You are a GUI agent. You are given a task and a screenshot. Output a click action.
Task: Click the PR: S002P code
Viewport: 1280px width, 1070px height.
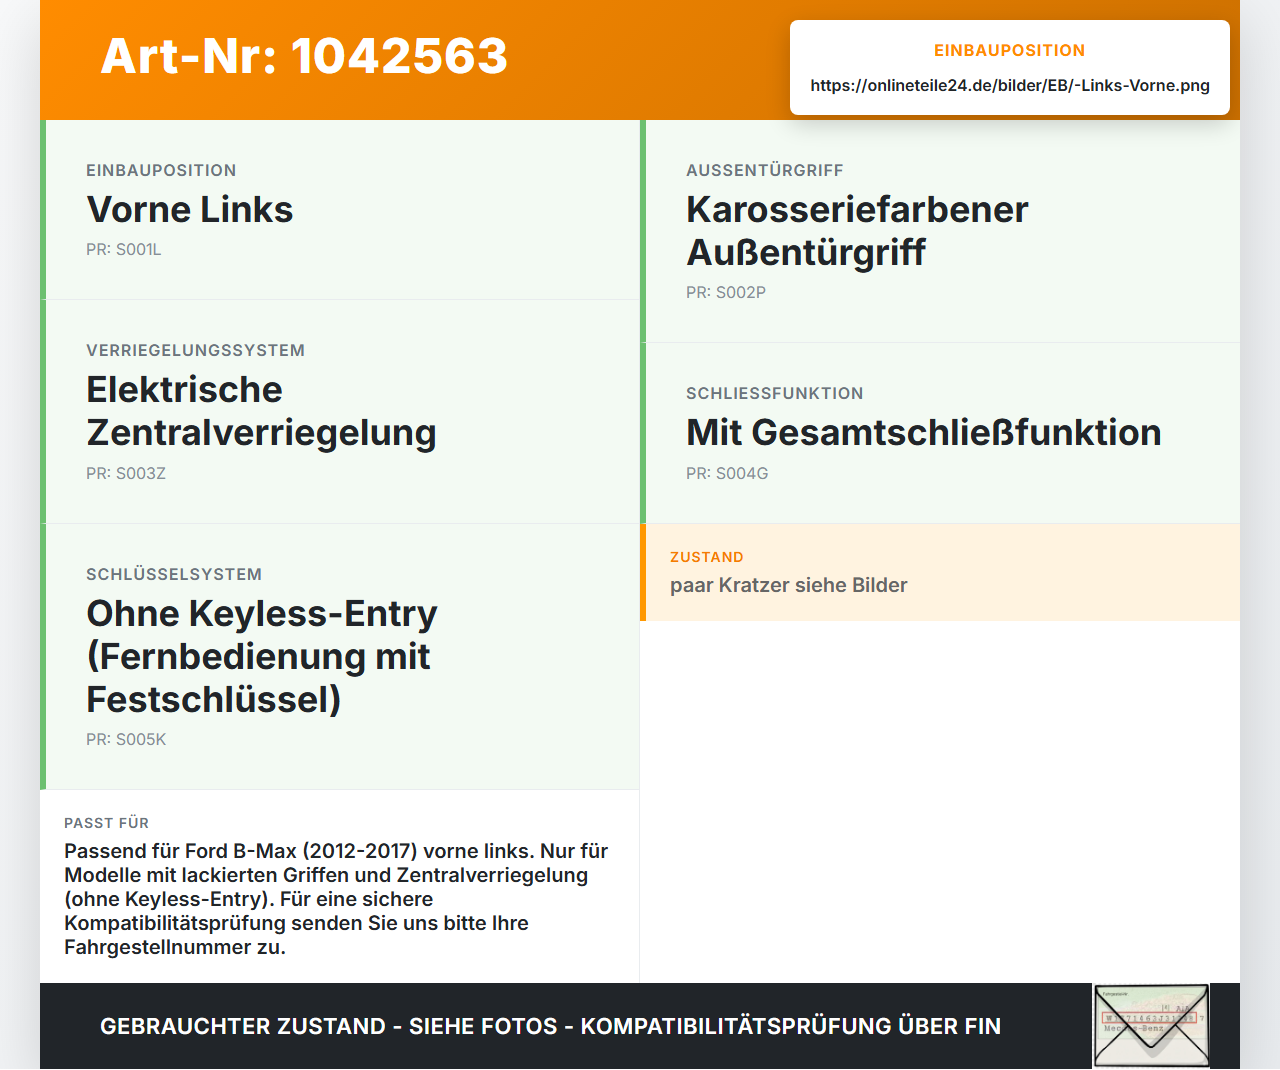726,292
